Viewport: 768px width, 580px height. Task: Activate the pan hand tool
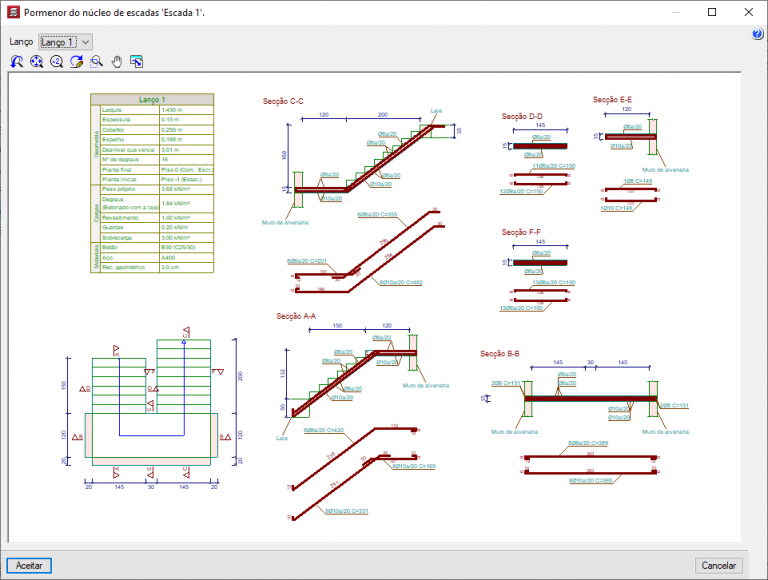[x=117, y=62]
